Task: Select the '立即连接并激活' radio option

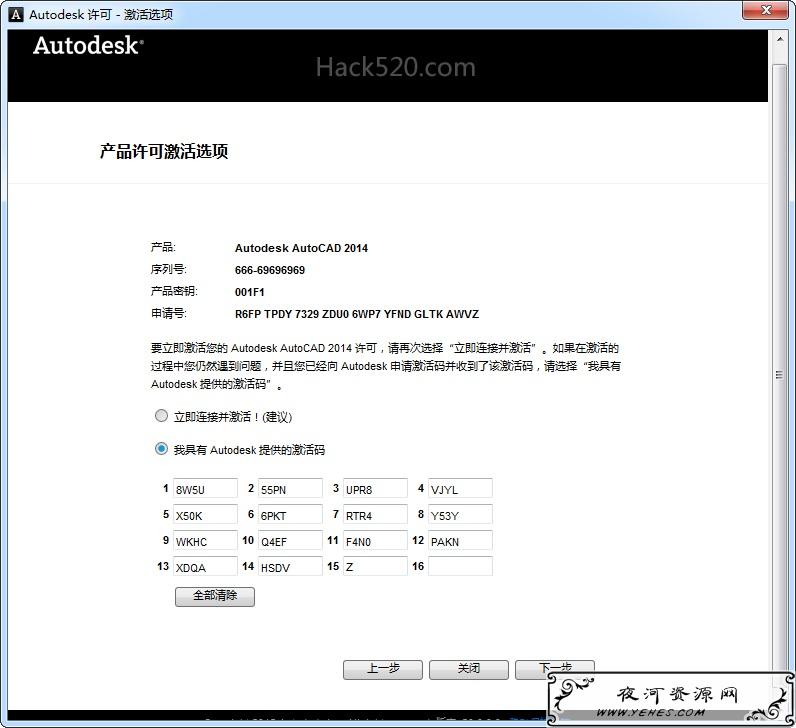Action: pos(161,416)
